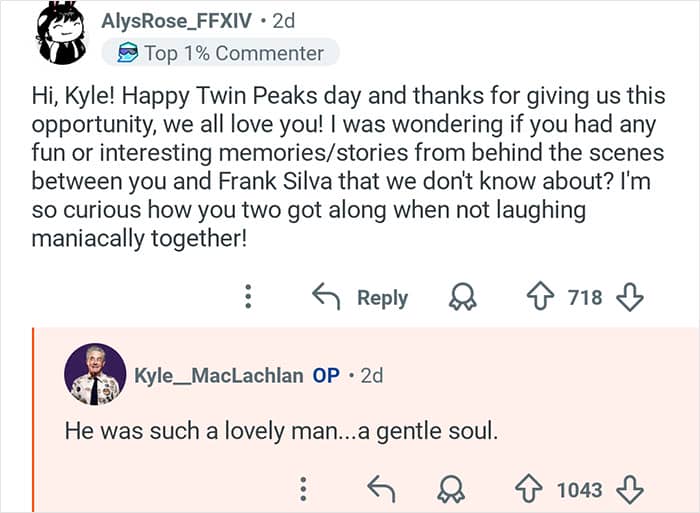Downvote Kyle__MacLachlan's reply
The height and width of the screenshot is (513, 700).
pyautogui.click(x=630, y=489)
